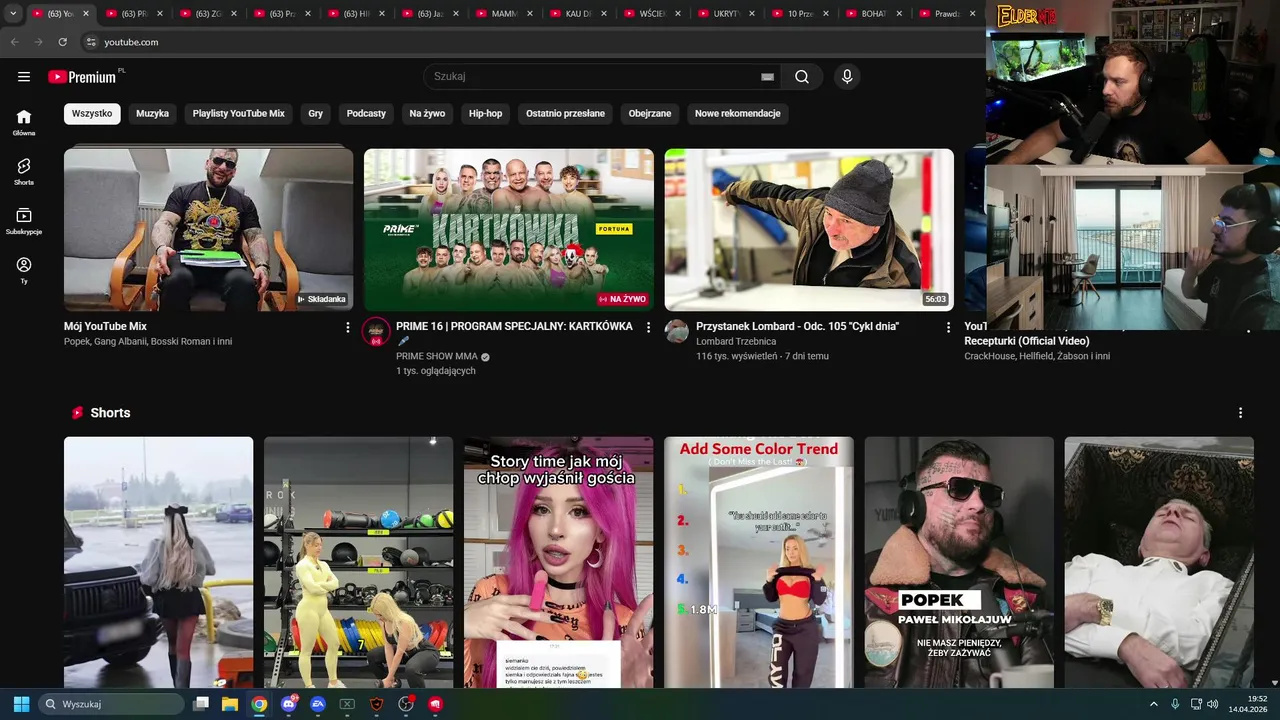Go back with the browser back arrow
This screenshot has width=1280, height=720.
tap(14, 42)
